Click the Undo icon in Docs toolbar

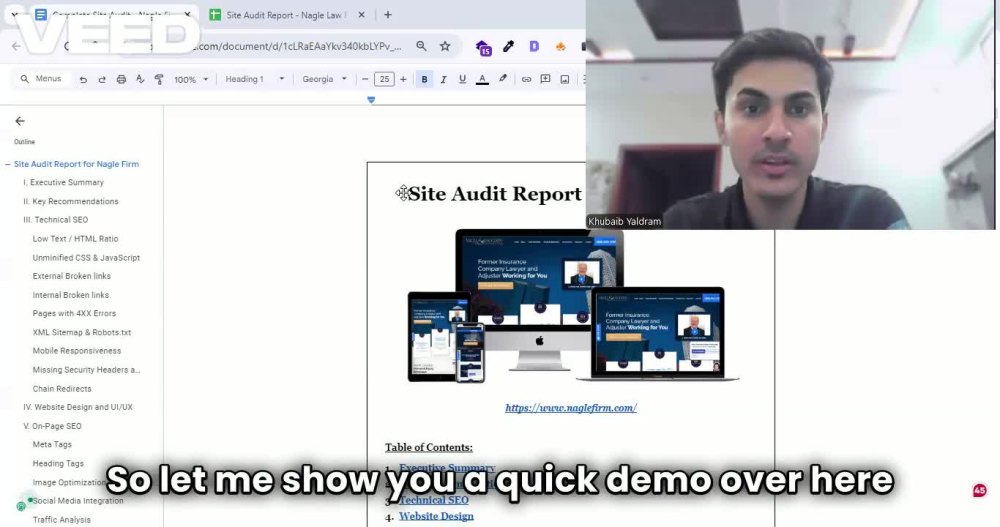click(x=83, y=80)
